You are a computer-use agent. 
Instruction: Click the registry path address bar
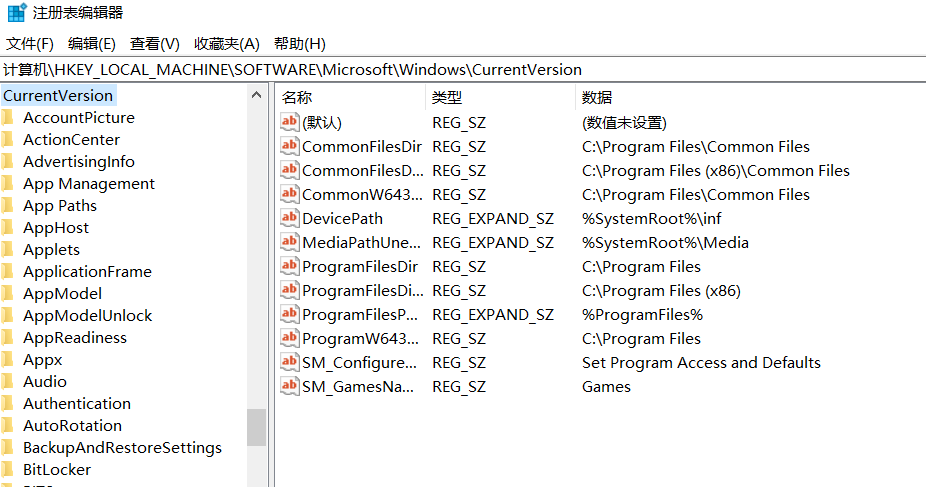point(463,70)
